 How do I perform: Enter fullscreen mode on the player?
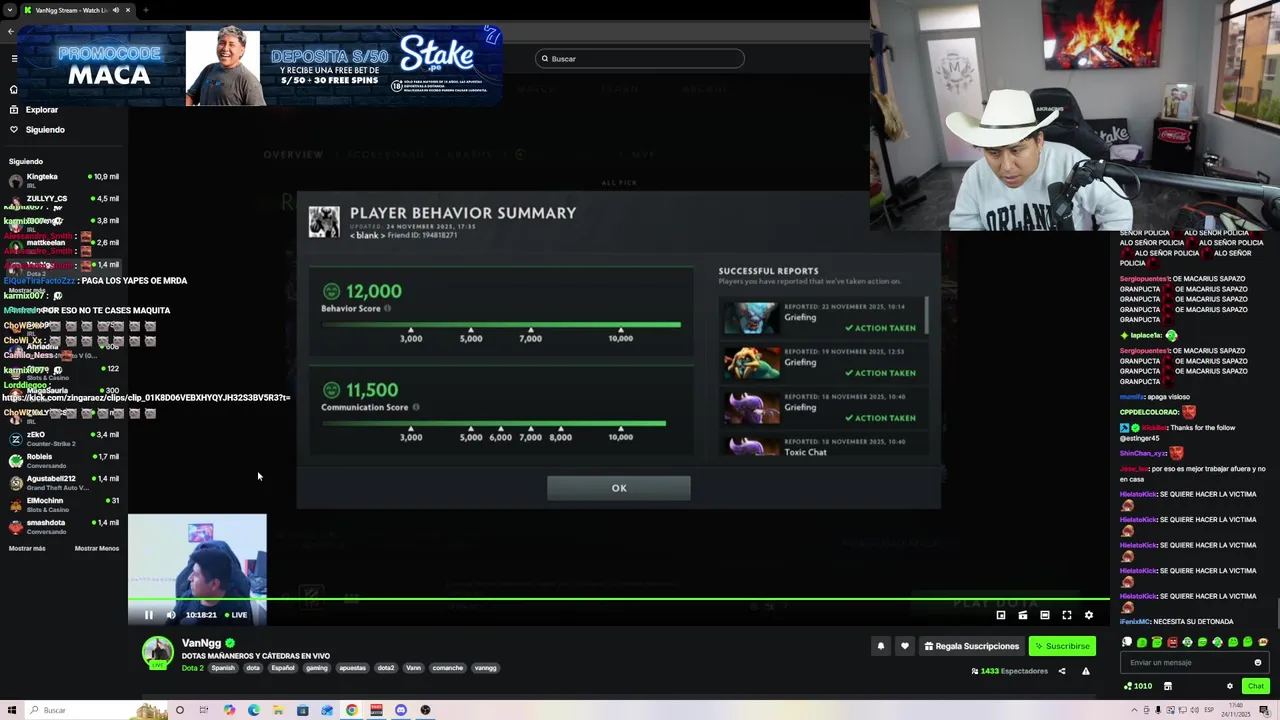click(1067, 615)
